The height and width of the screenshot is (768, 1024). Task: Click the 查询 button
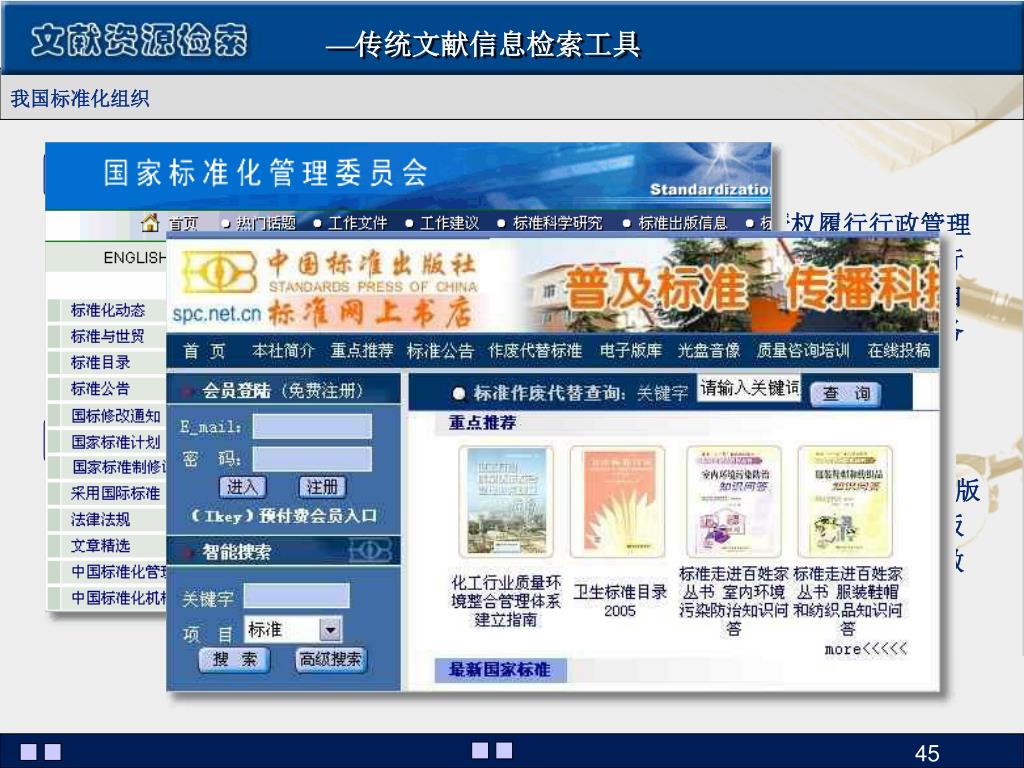(x=846, y=393)
